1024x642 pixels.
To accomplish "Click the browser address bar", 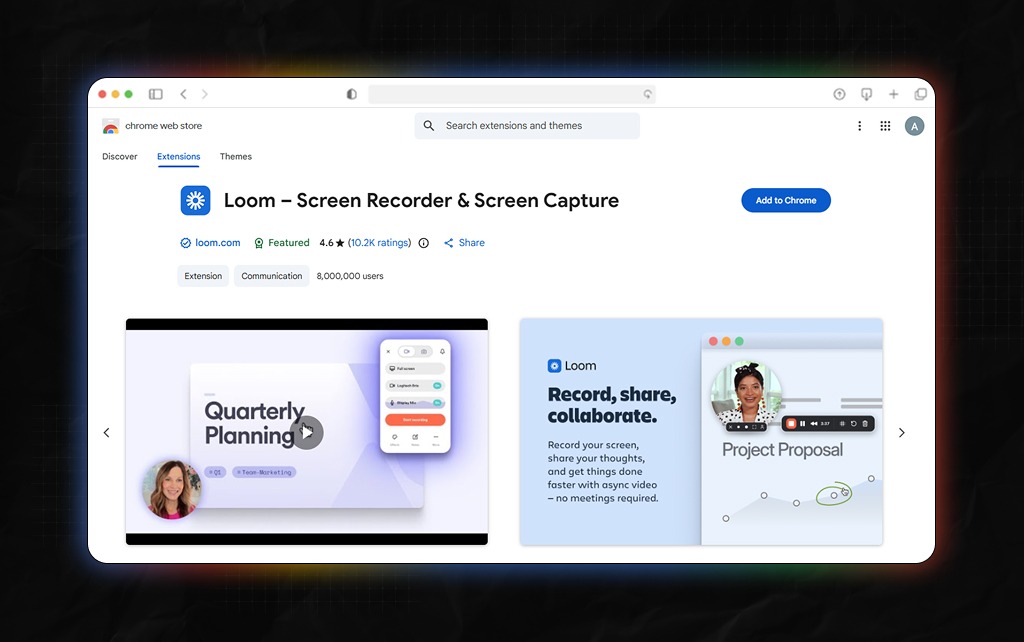I will pos(511,94).
